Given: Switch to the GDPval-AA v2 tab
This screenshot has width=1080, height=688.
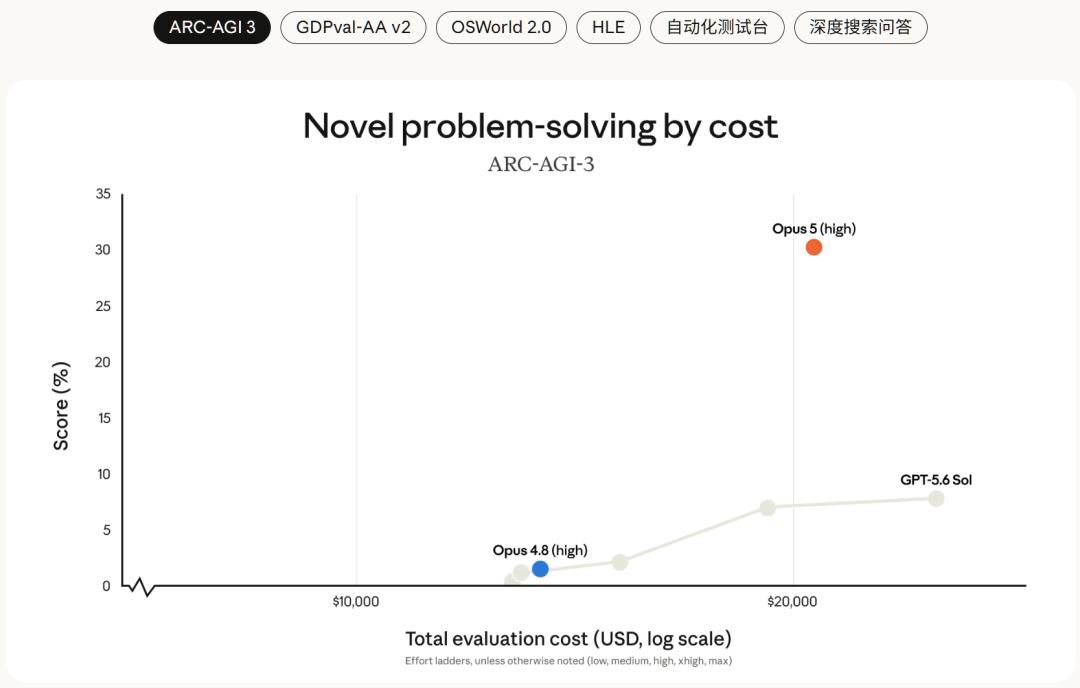Looking at the screenshot, I should pyautogui.click(x=353, y=28).
